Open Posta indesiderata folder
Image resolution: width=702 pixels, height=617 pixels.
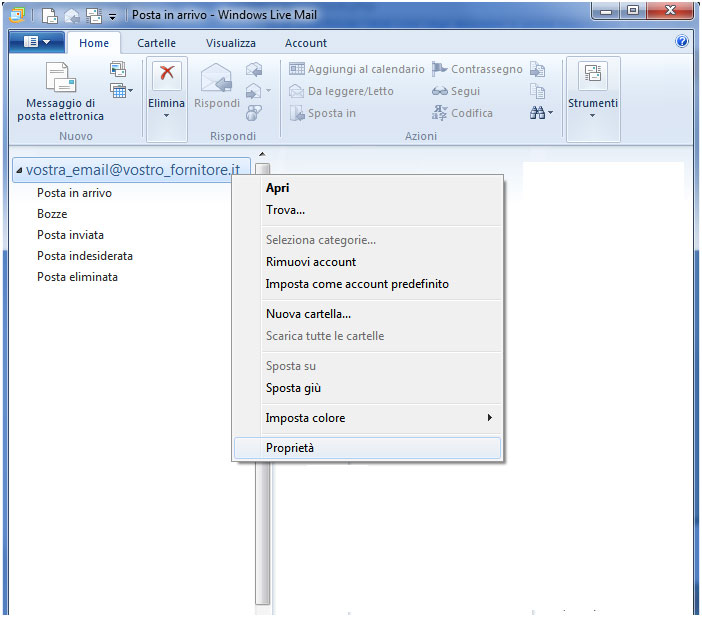click(x=85, y=256)
